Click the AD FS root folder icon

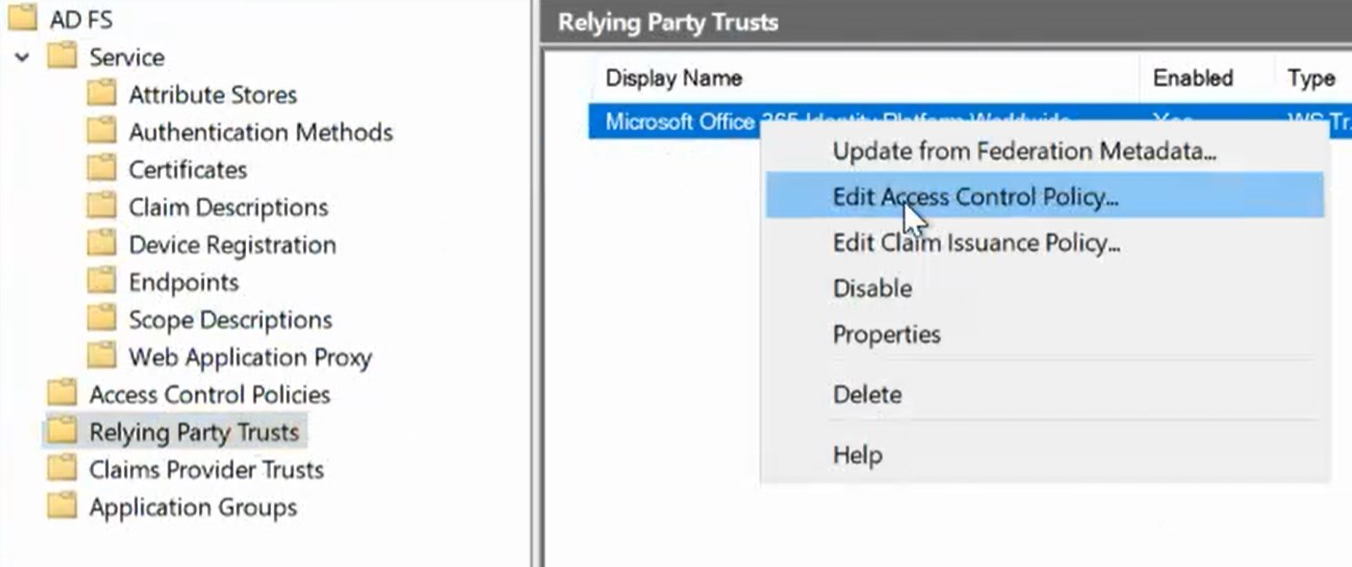pos(22,19)
